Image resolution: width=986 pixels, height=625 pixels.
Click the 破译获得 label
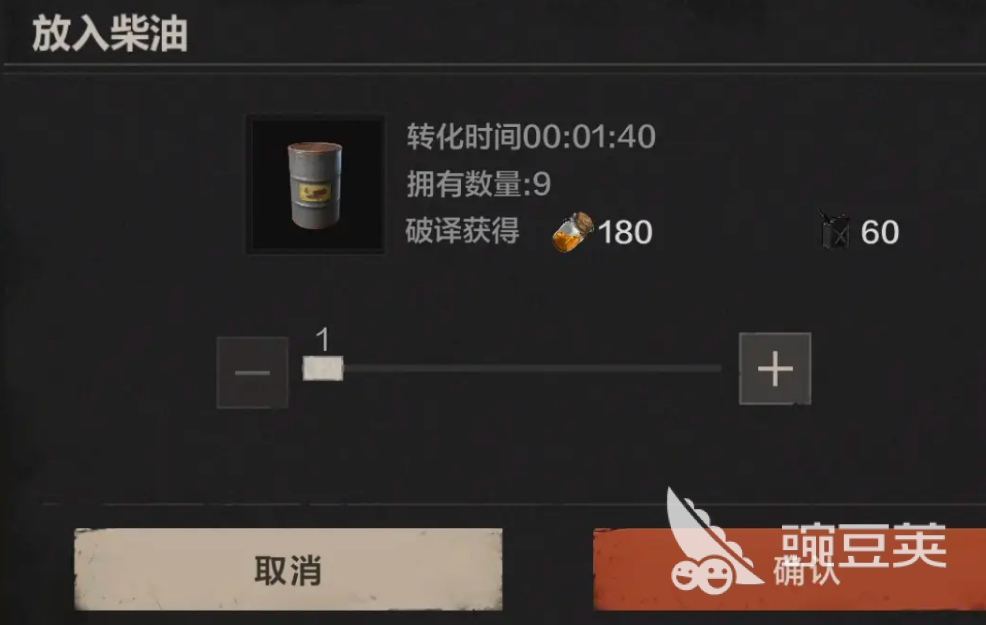pos(462,231)
